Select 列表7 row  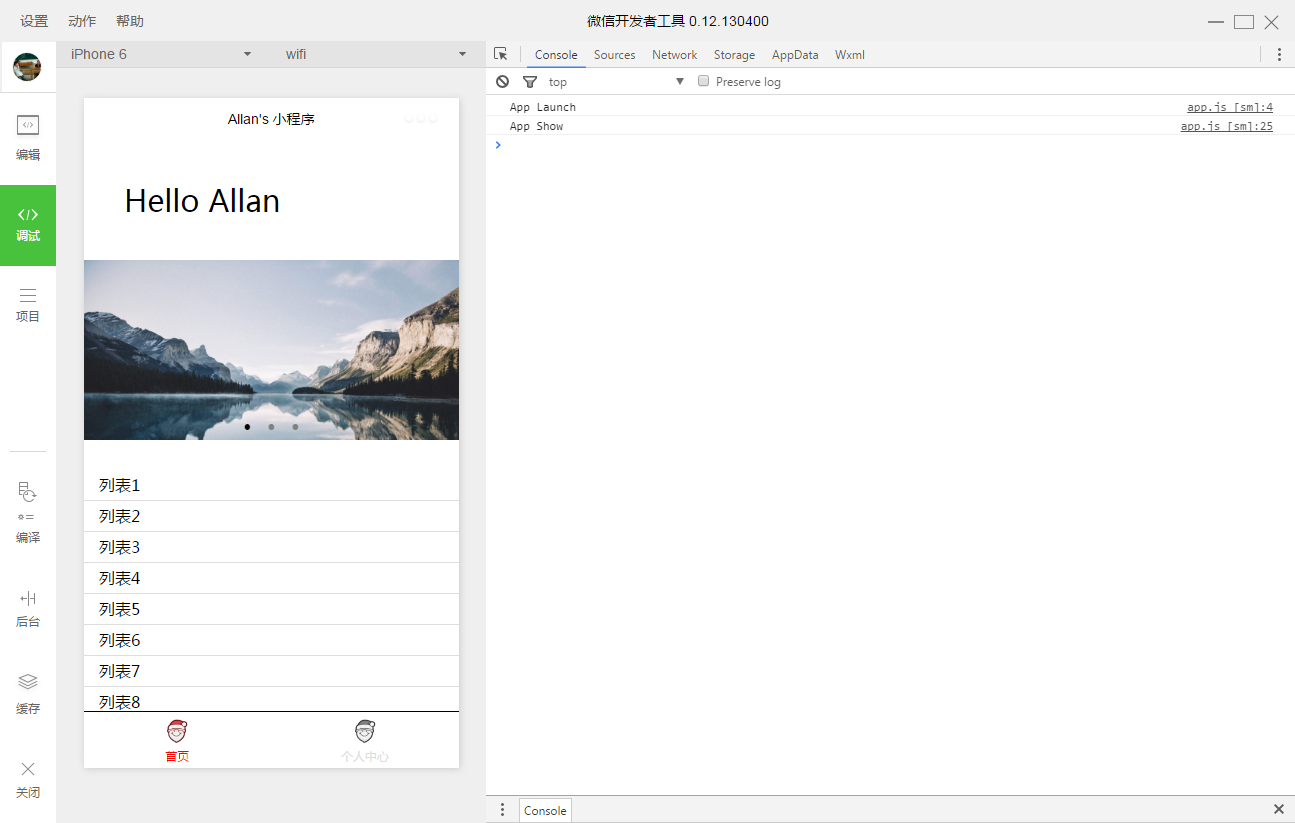pos(271,671)
